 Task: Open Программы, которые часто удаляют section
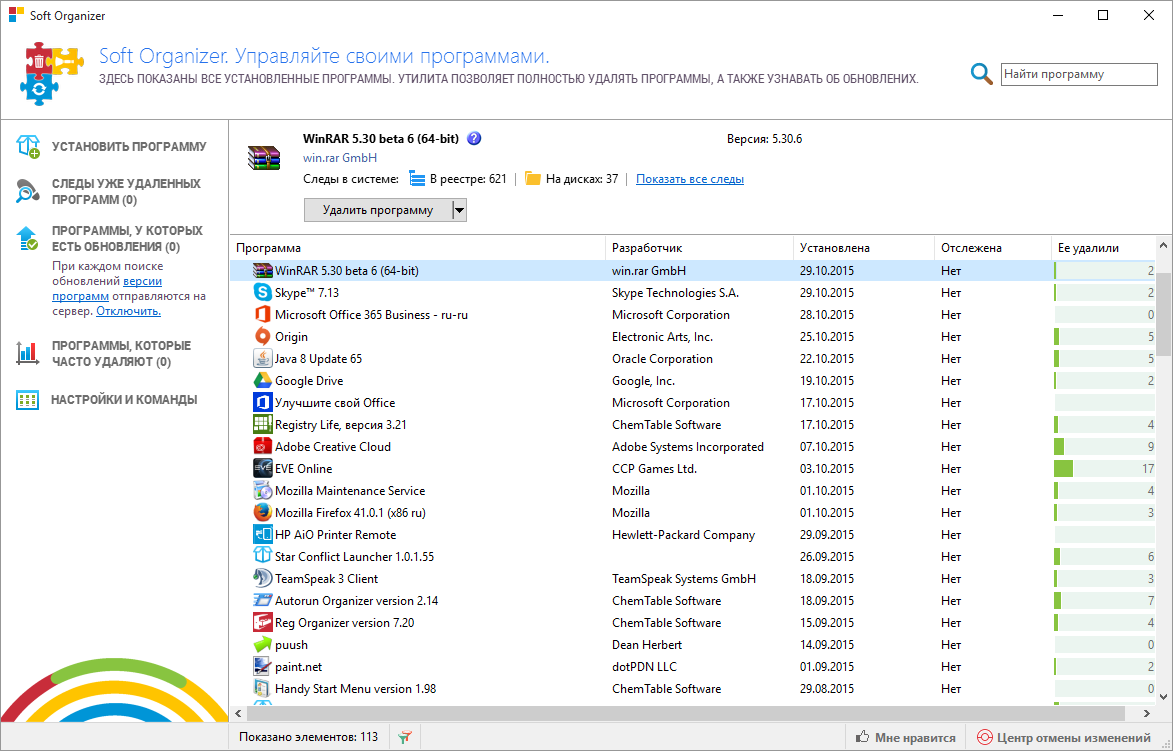point(121,354)
